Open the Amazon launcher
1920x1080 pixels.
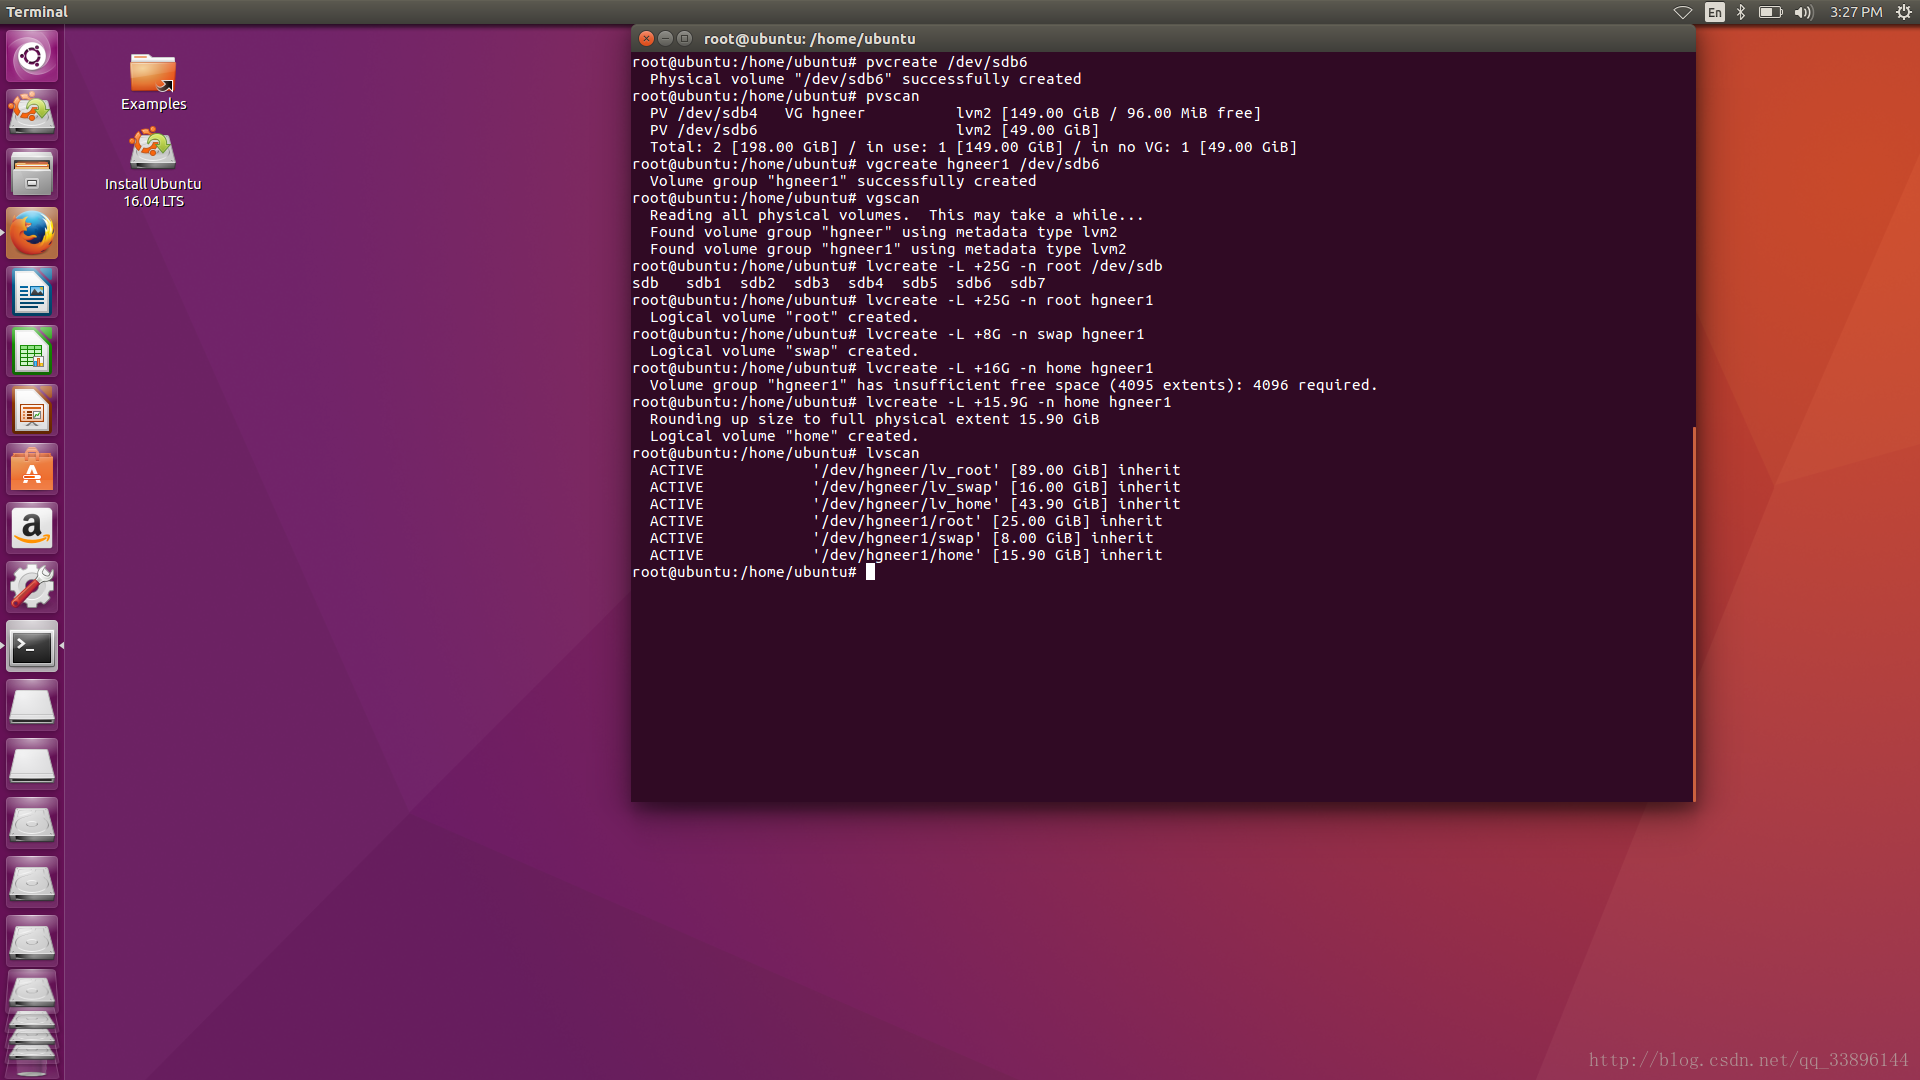point(32,528)
